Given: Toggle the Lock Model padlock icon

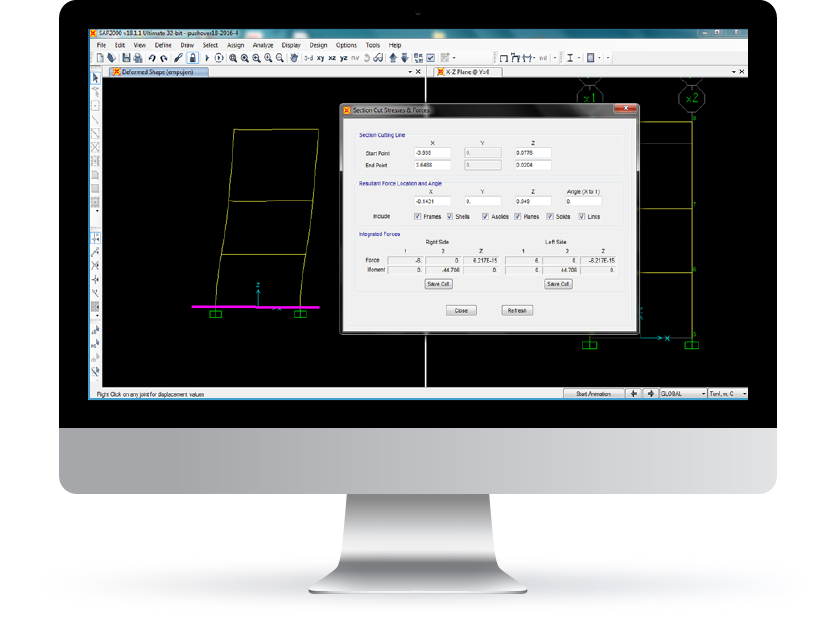Looking at the screenshot, I should (x=192, y=58).
